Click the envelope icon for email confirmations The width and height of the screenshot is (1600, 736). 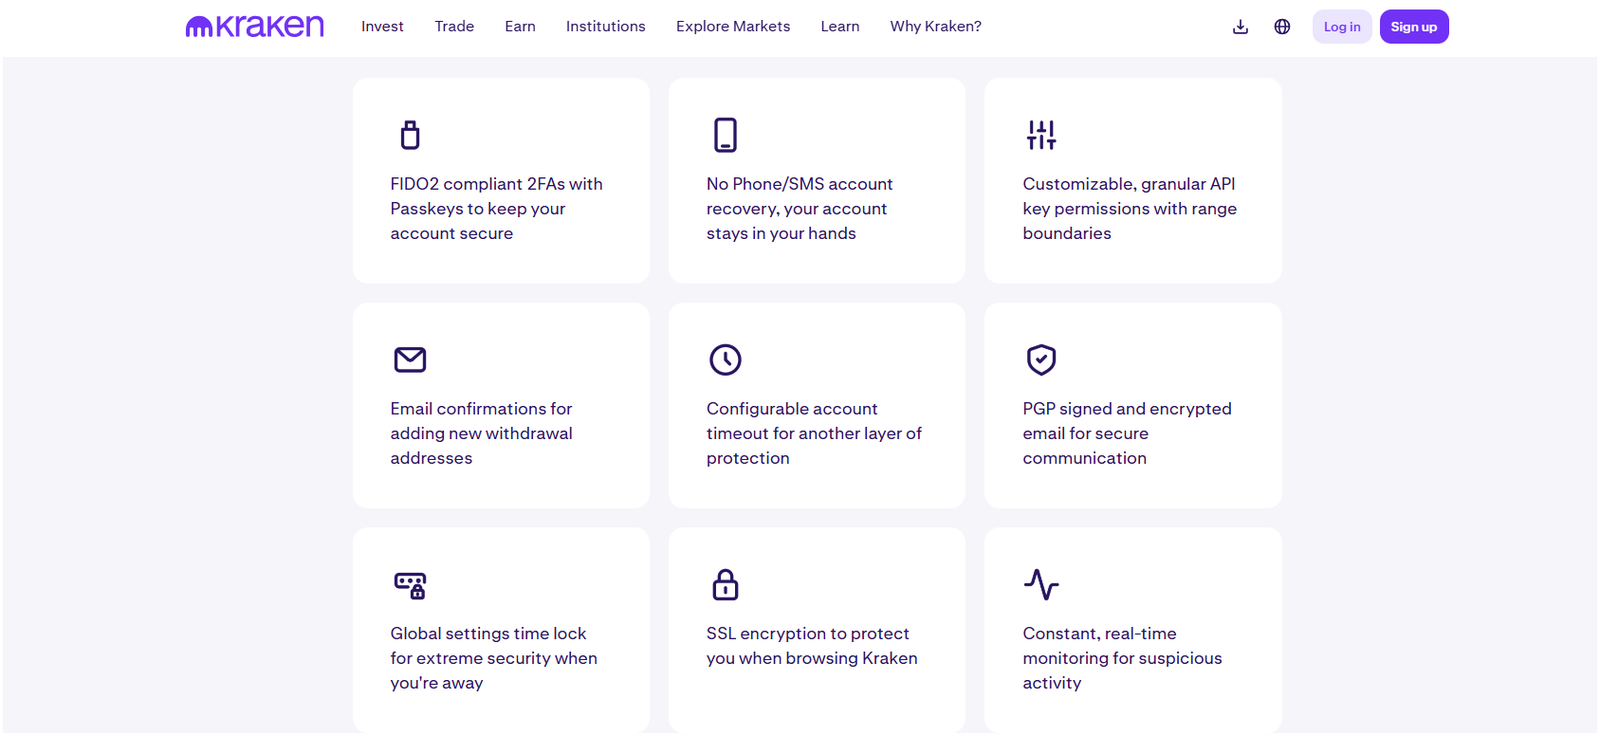pos(410,360)
